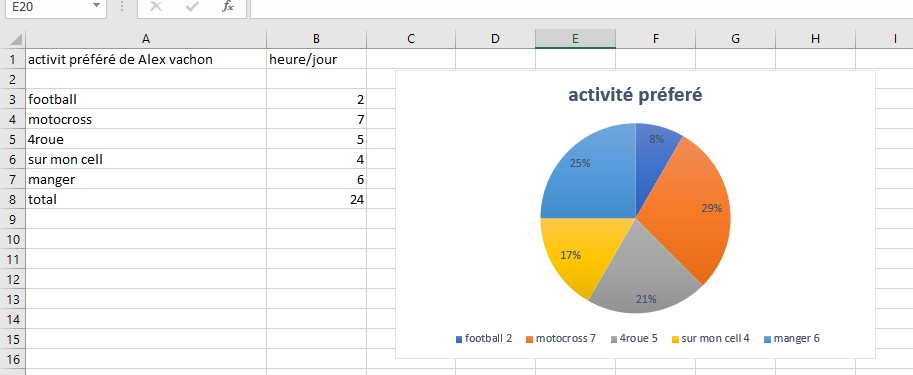Click the football 2 legend entry
913x375 pixels.
pos(483,338)
